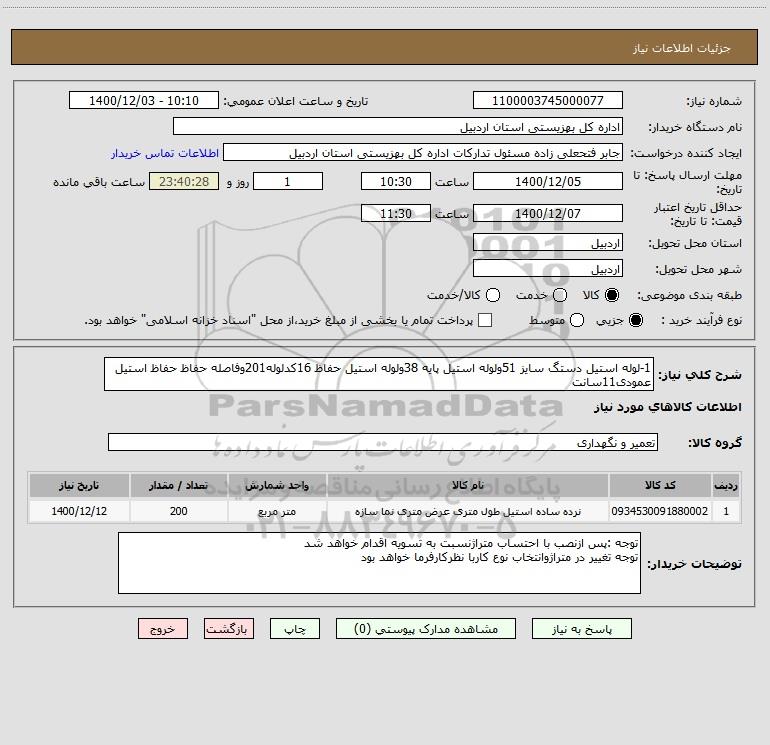Click row number 1 cell
Image resolution: width=770 pixels, height=745 pixels.
[x=726, y=511]
